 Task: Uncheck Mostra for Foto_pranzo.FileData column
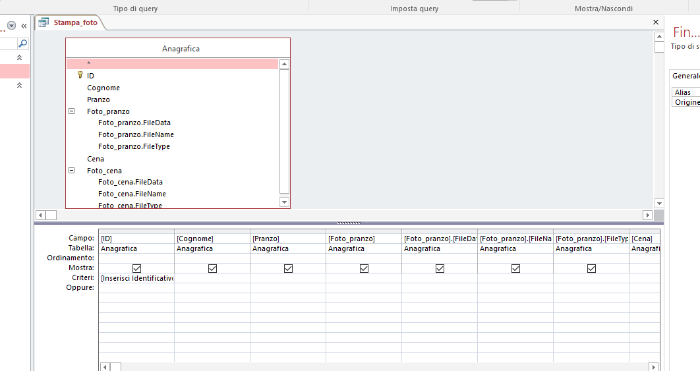click(440, 268)
